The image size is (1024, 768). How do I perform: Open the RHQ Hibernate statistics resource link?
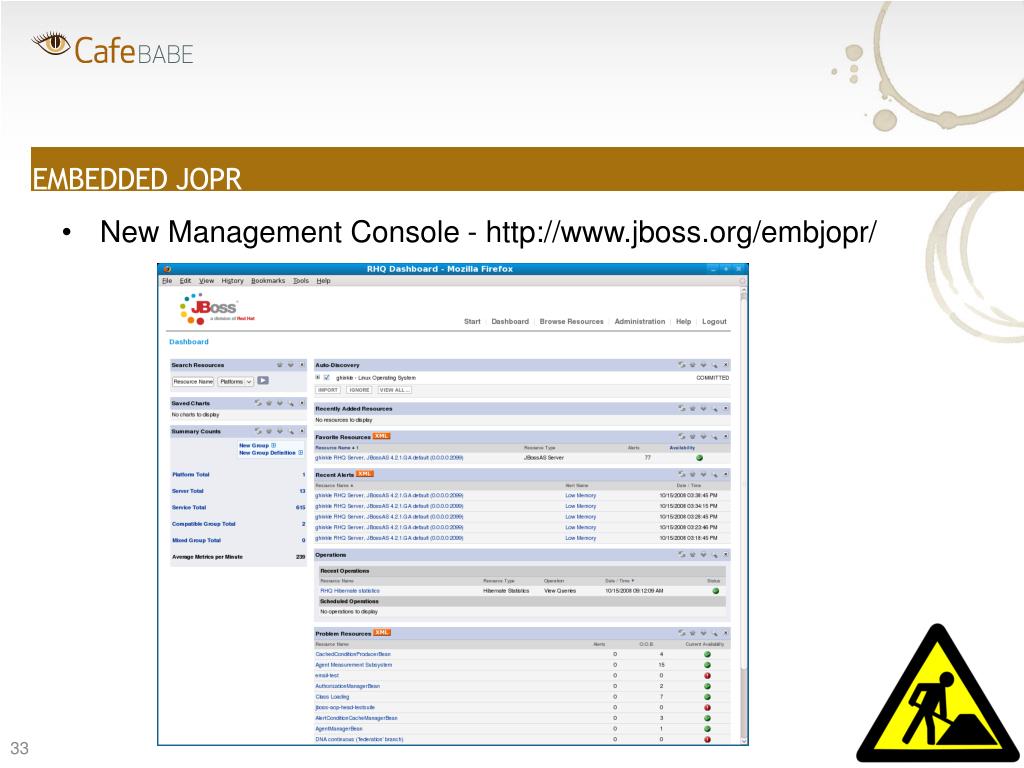[350, 591]
